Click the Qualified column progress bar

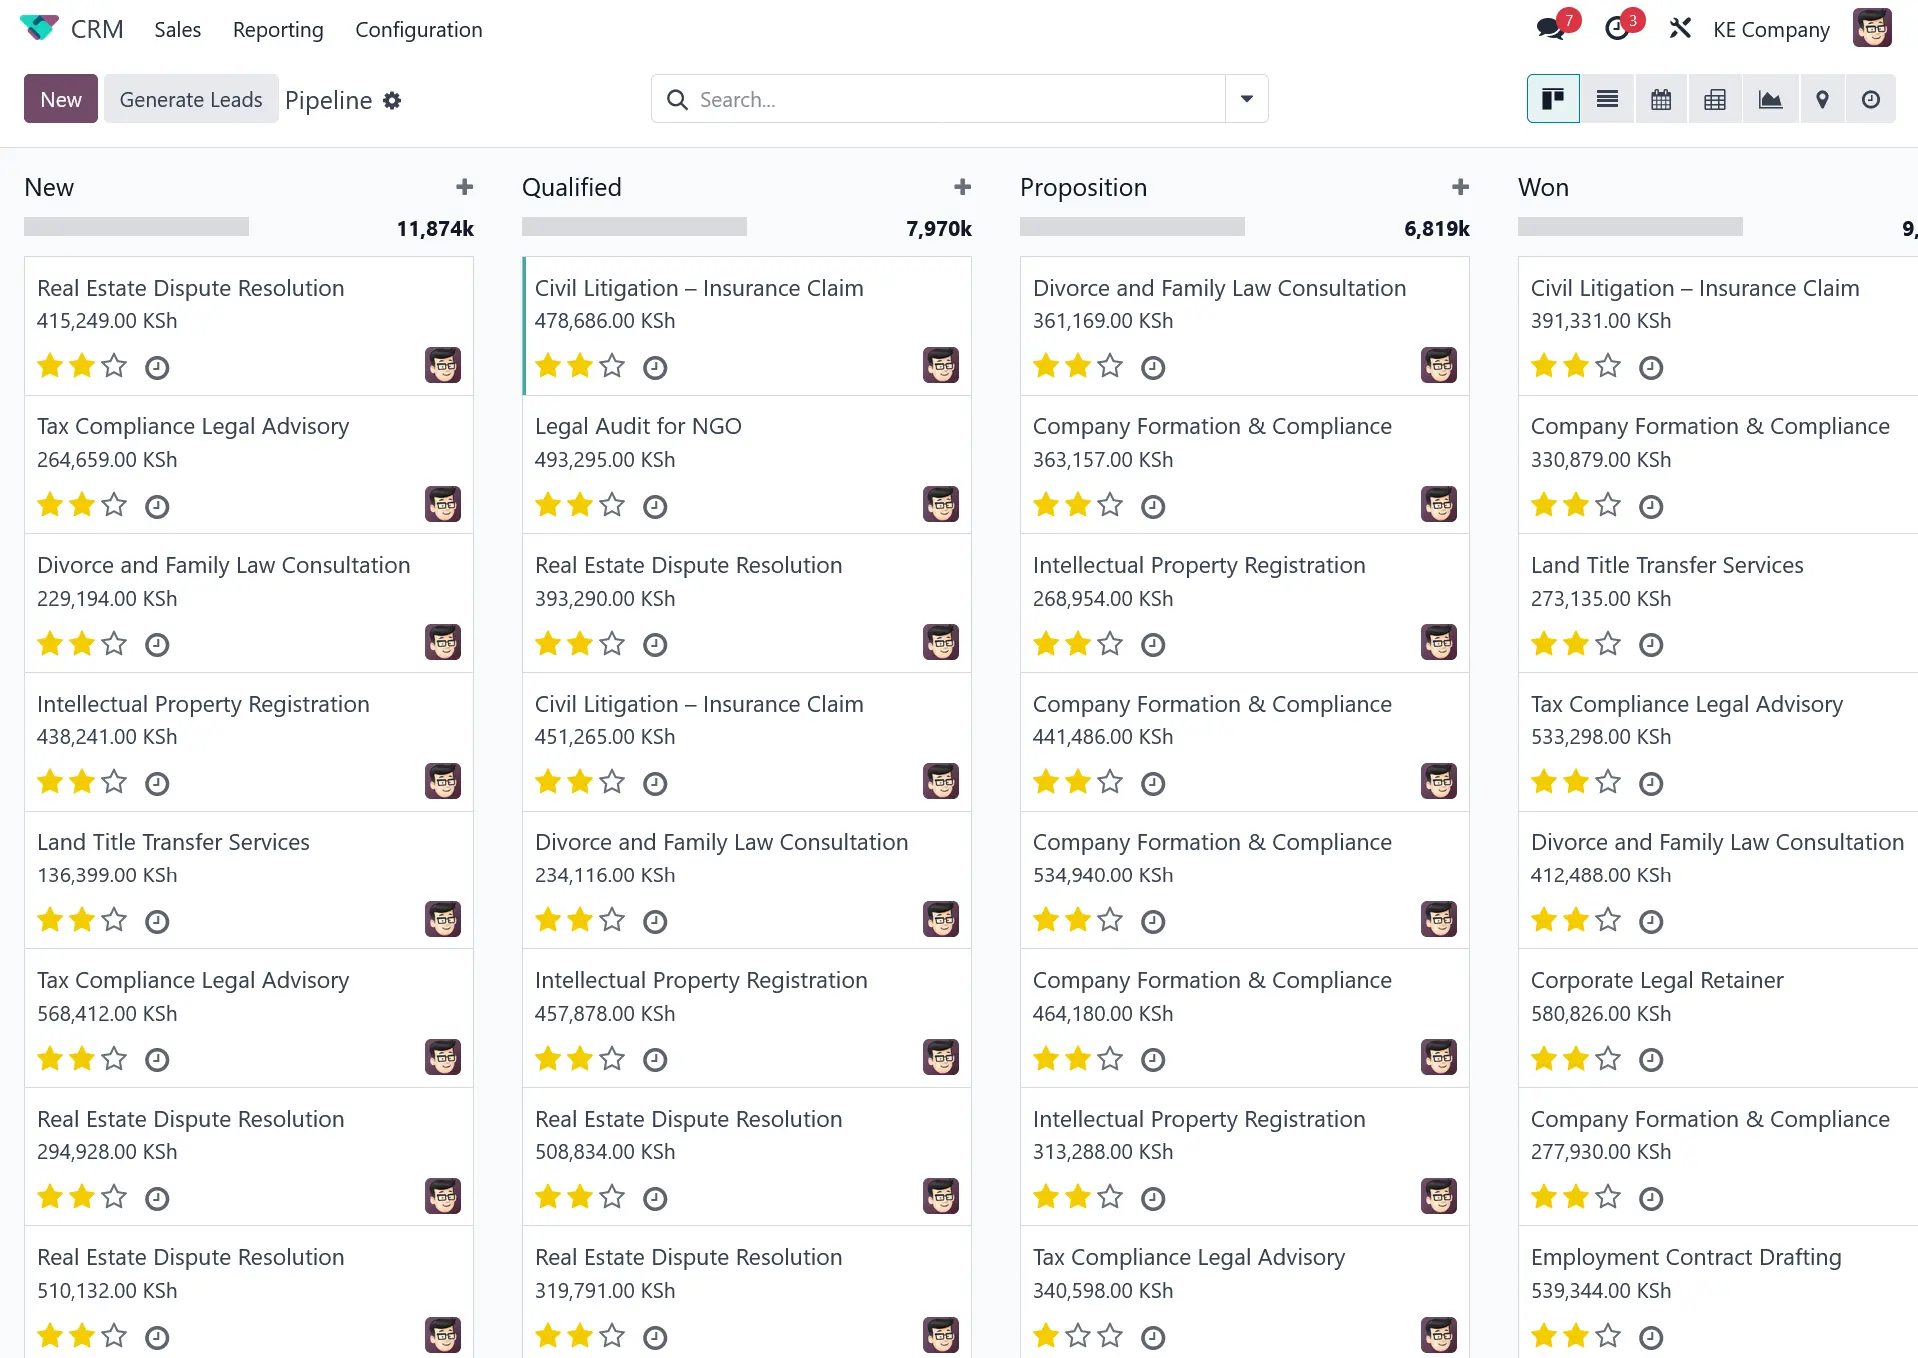[x=634, y=227]
